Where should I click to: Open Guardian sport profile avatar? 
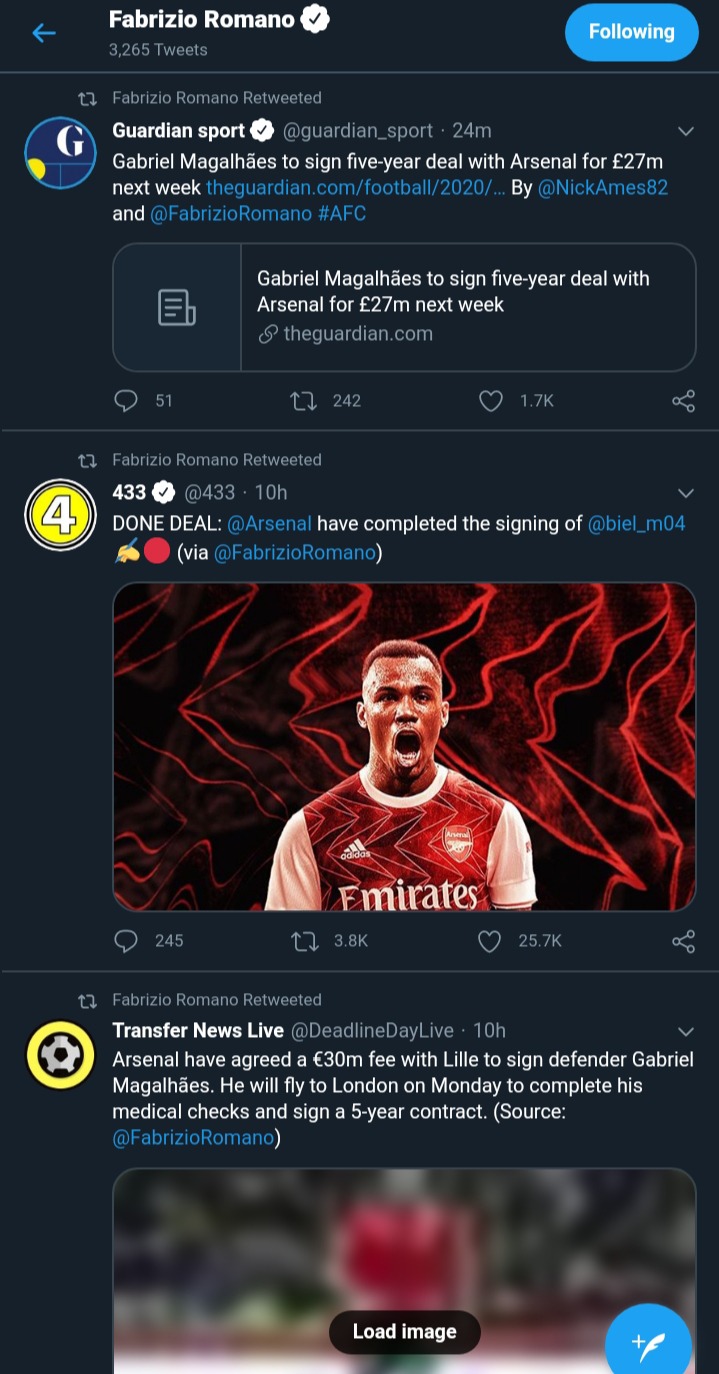point(60,153)
